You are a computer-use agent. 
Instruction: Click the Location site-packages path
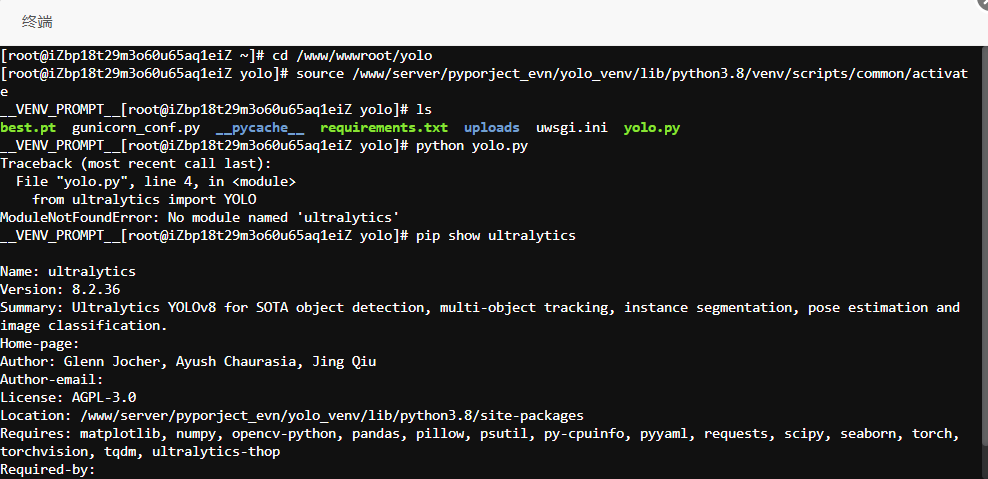point(331,416)
